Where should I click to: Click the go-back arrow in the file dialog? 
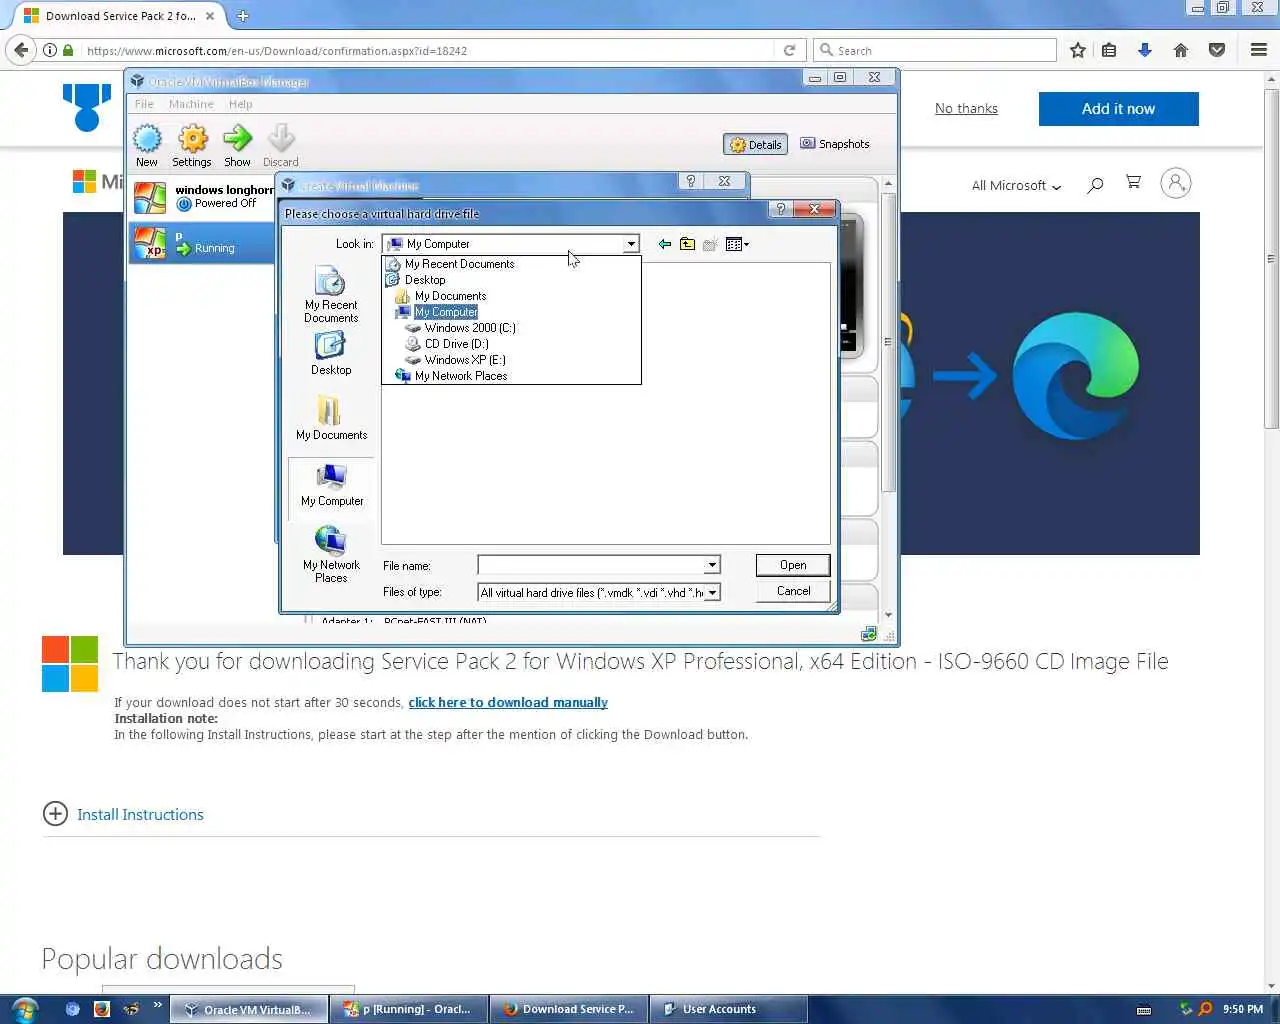(x=665, y=244)
